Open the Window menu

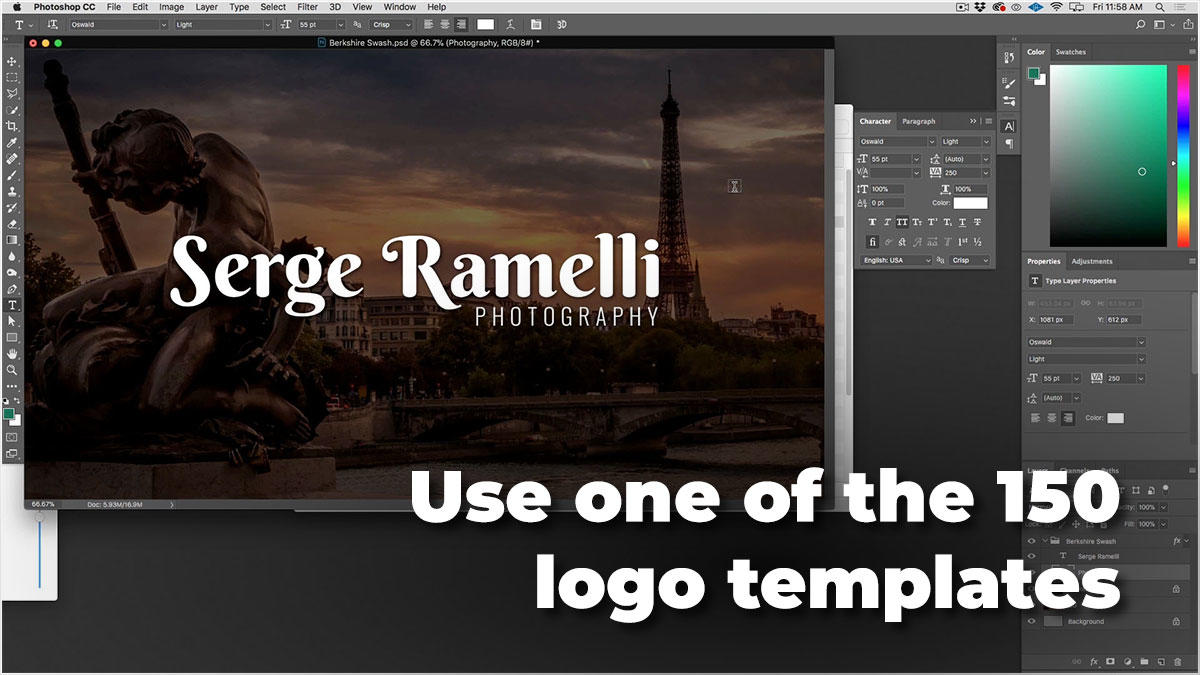[x=399, y=7]
